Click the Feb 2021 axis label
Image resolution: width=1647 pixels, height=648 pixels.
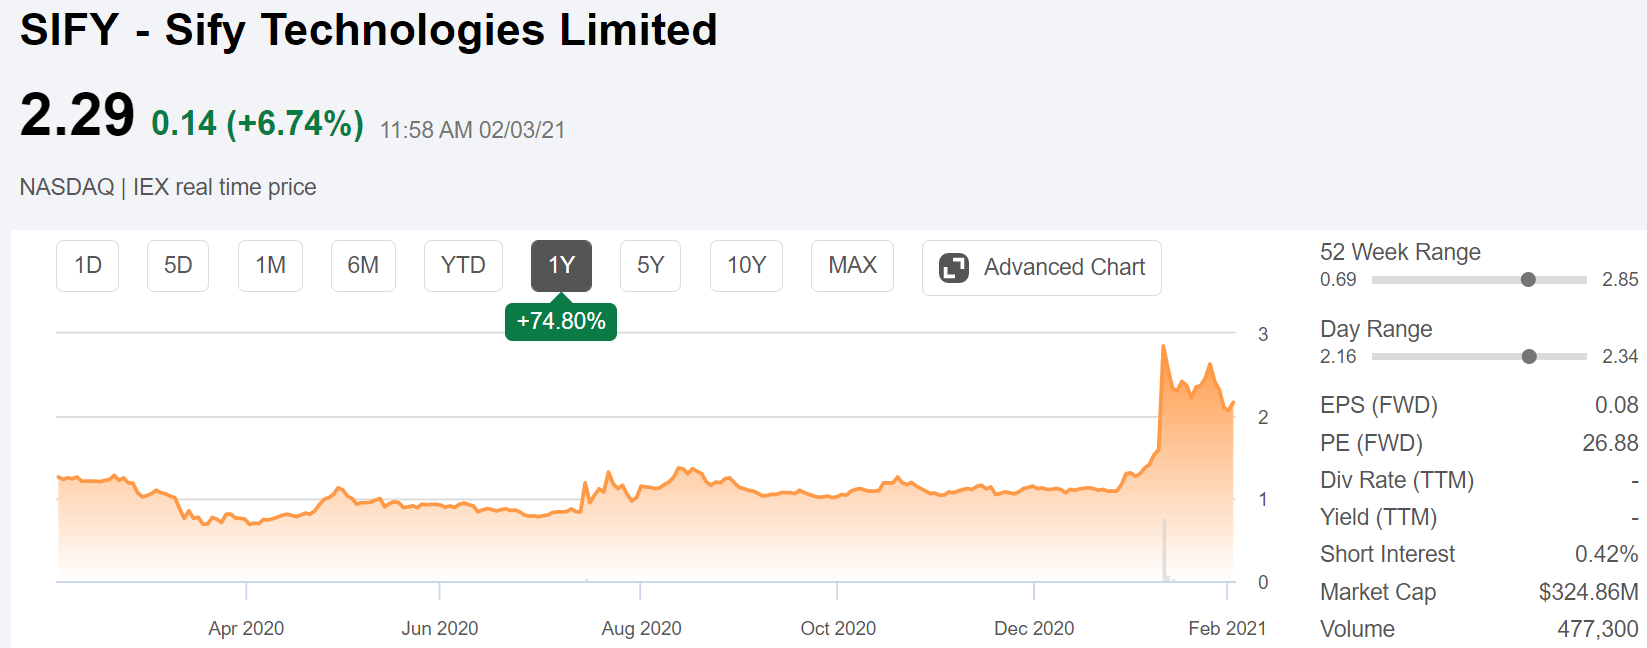pos(1227,628)
